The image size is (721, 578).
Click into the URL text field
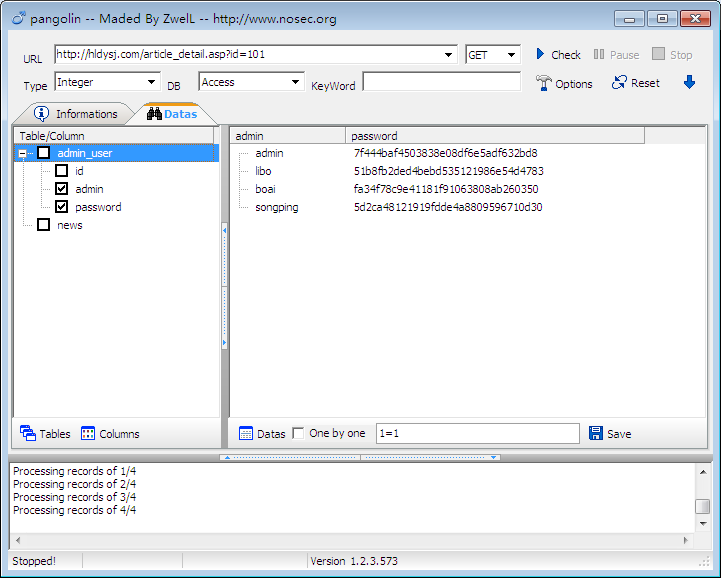pos(247,54)
